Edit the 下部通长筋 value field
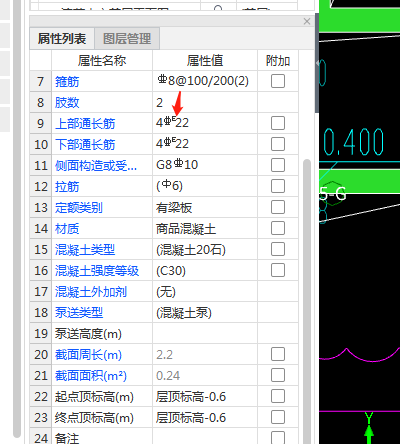This screenshot has width=400, height=444. pos(205,144)
